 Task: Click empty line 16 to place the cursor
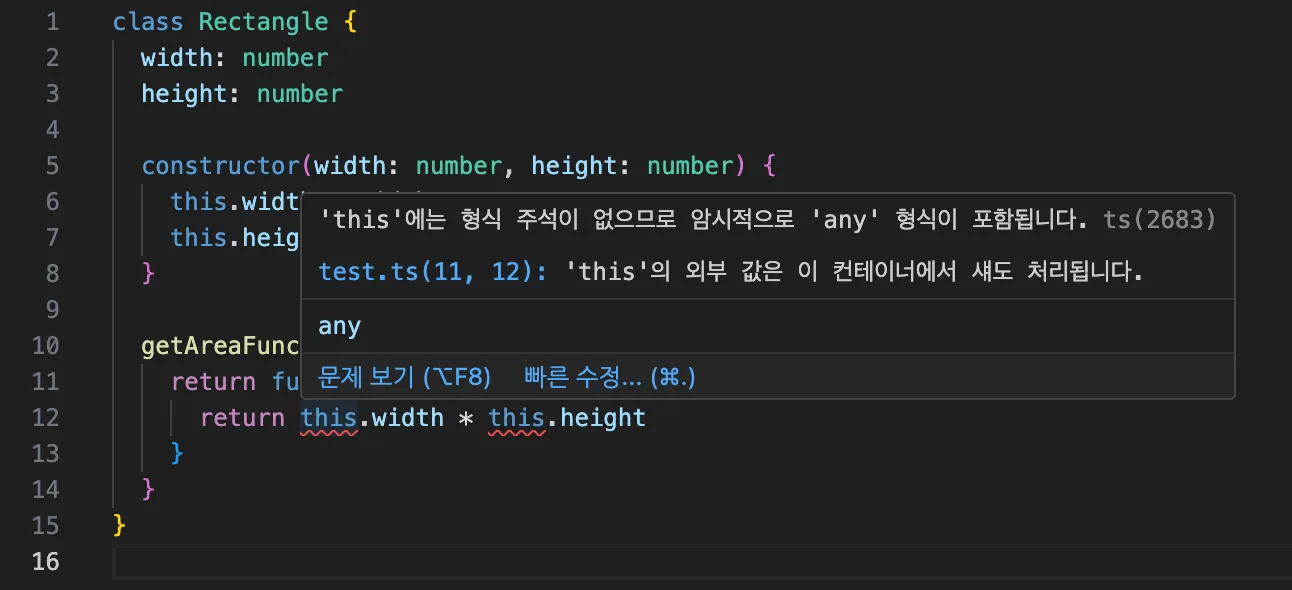pos(200,562)
